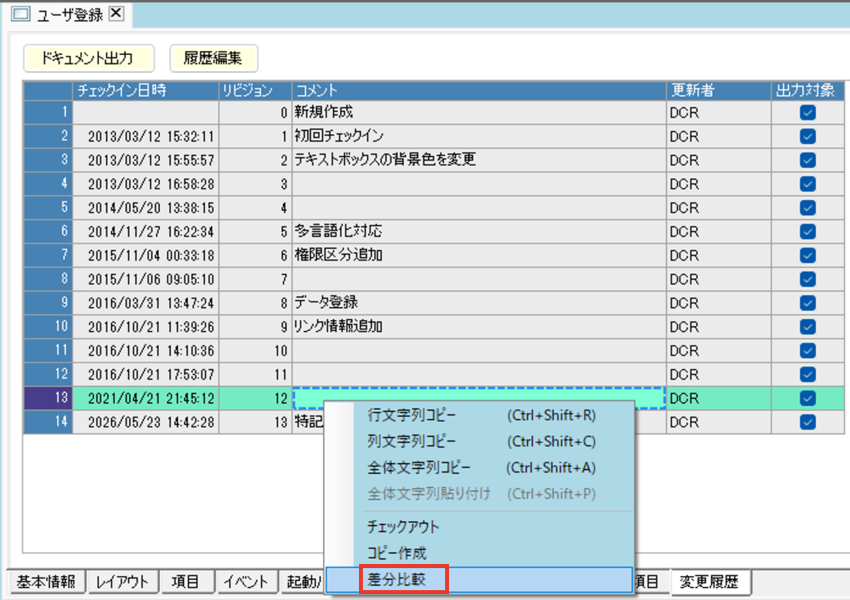Toggle 出力対象 checkbox for データ登録 row
The image size is (850, 600).
(x=807, y=303)
